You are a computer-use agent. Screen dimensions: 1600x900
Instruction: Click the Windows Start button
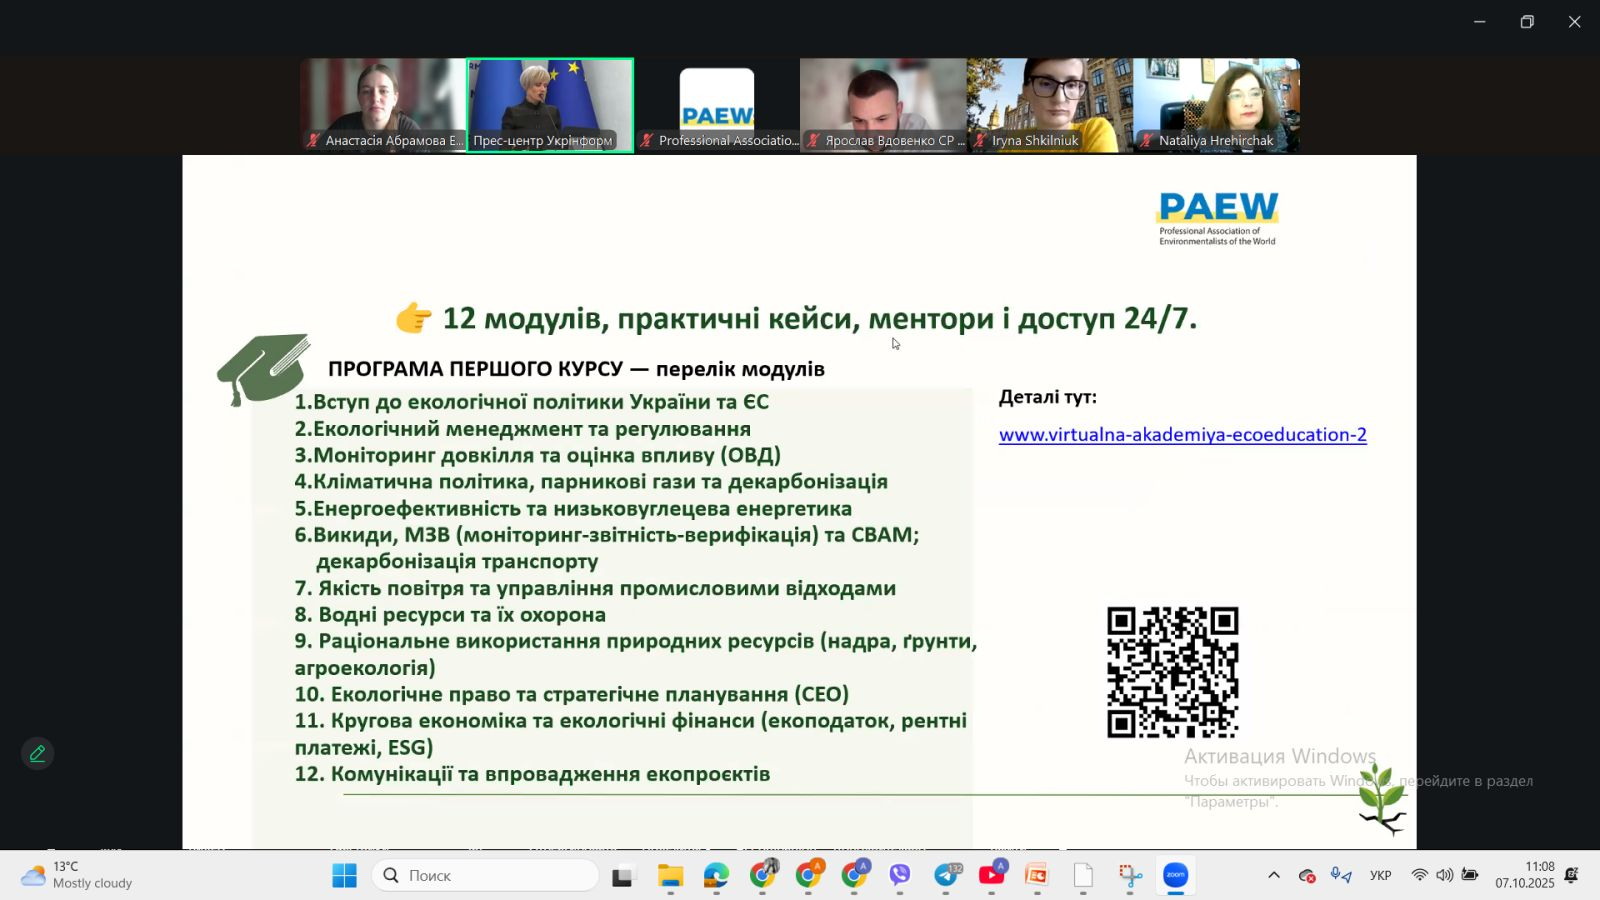coord(344,876)
